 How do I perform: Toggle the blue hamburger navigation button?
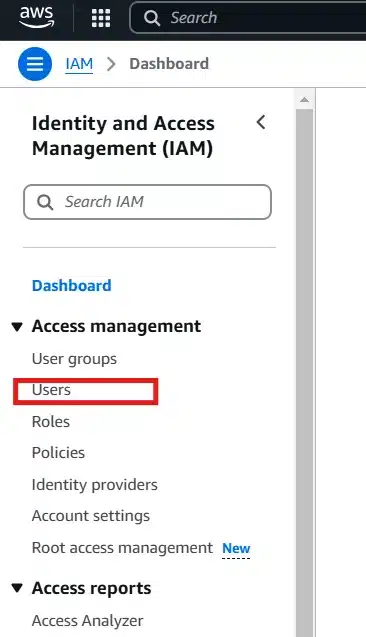click(x=35, y=64)
